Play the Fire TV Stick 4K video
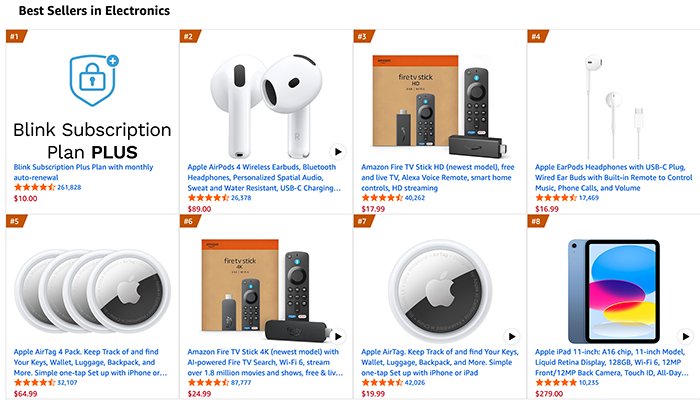The image size is (700, 400). pos(338,337)
